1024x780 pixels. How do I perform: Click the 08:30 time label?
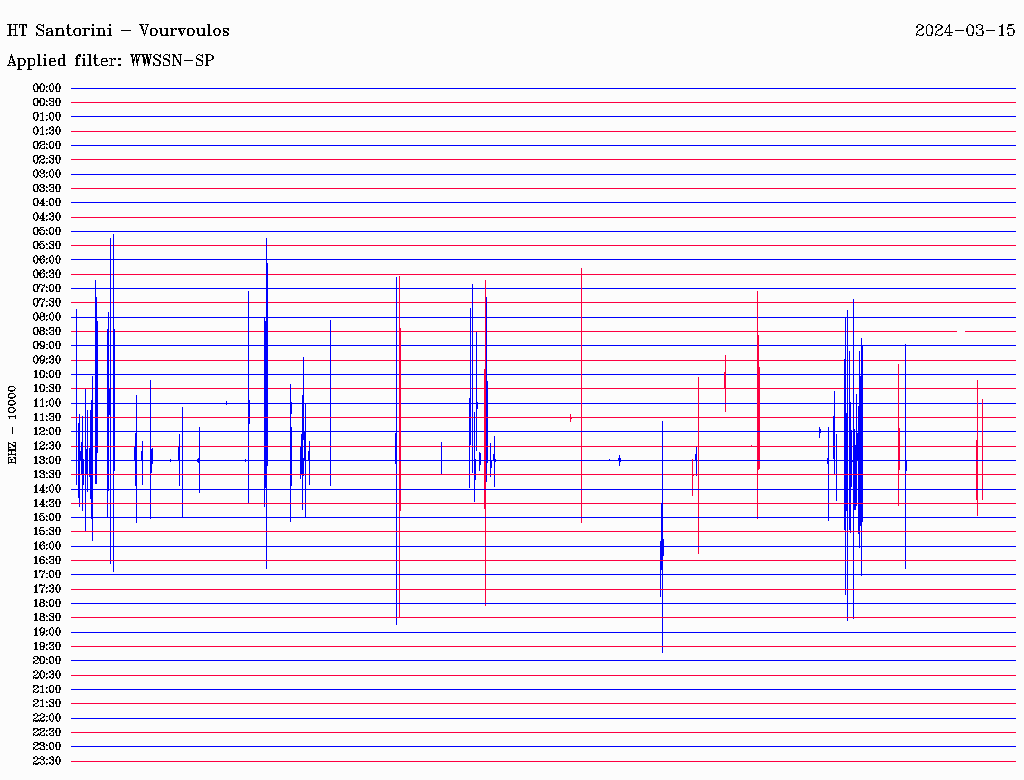pyautogui.click(x=47, y=331)
